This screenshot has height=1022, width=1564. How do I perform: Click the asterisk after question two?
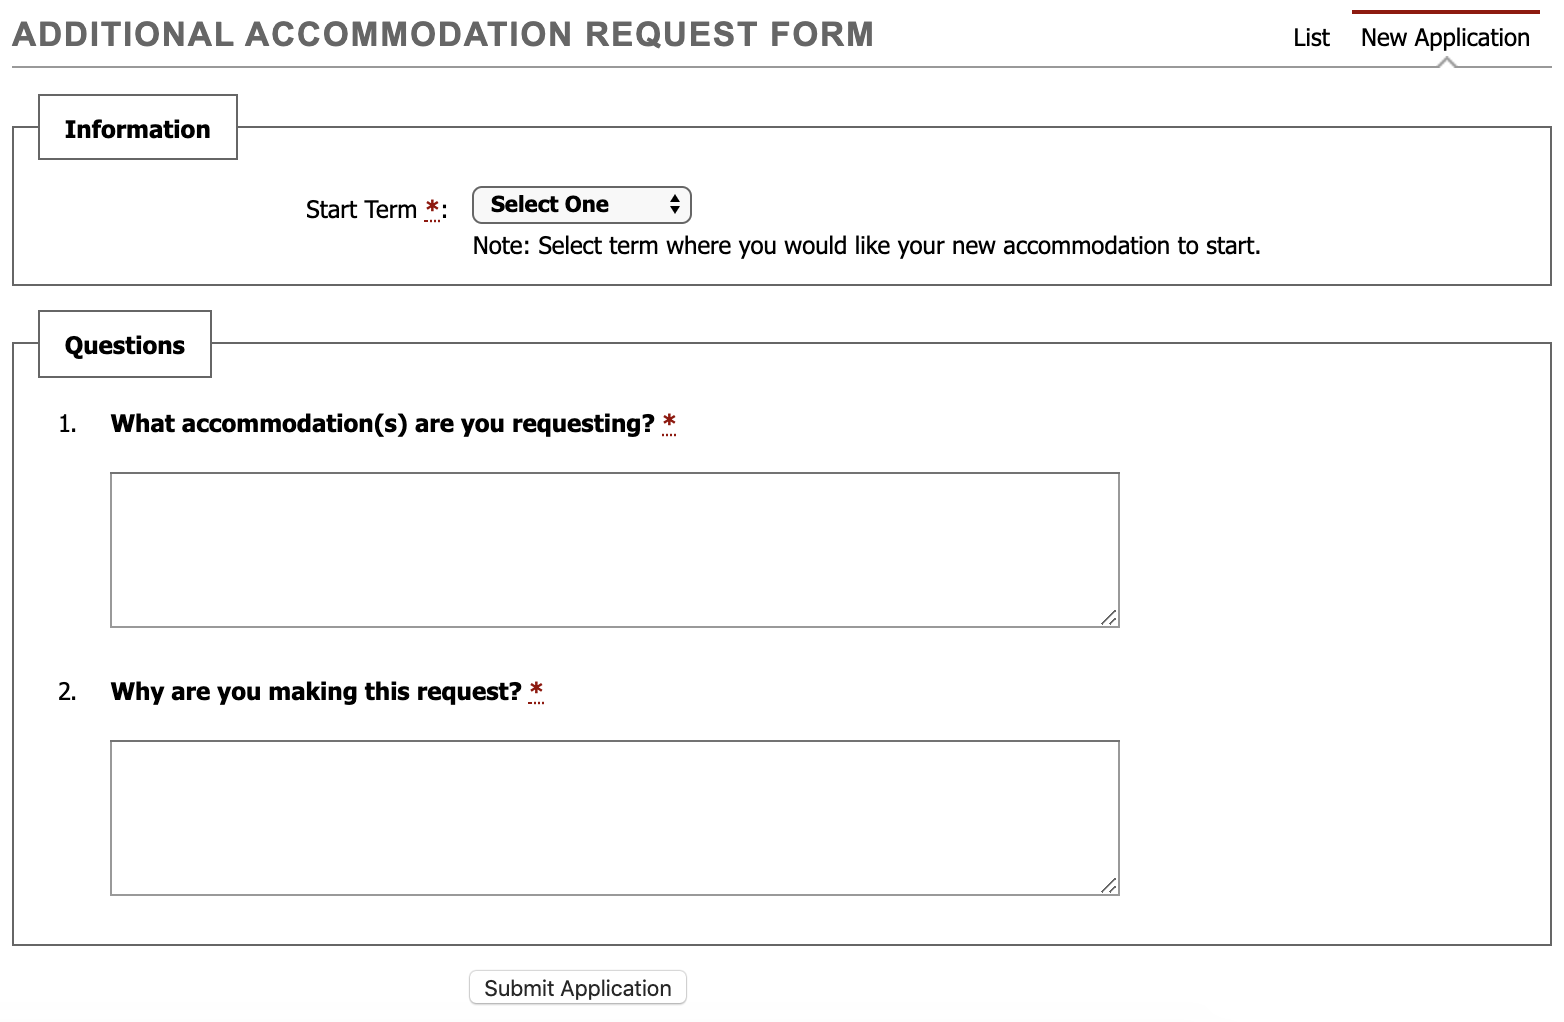pos(536,689)
